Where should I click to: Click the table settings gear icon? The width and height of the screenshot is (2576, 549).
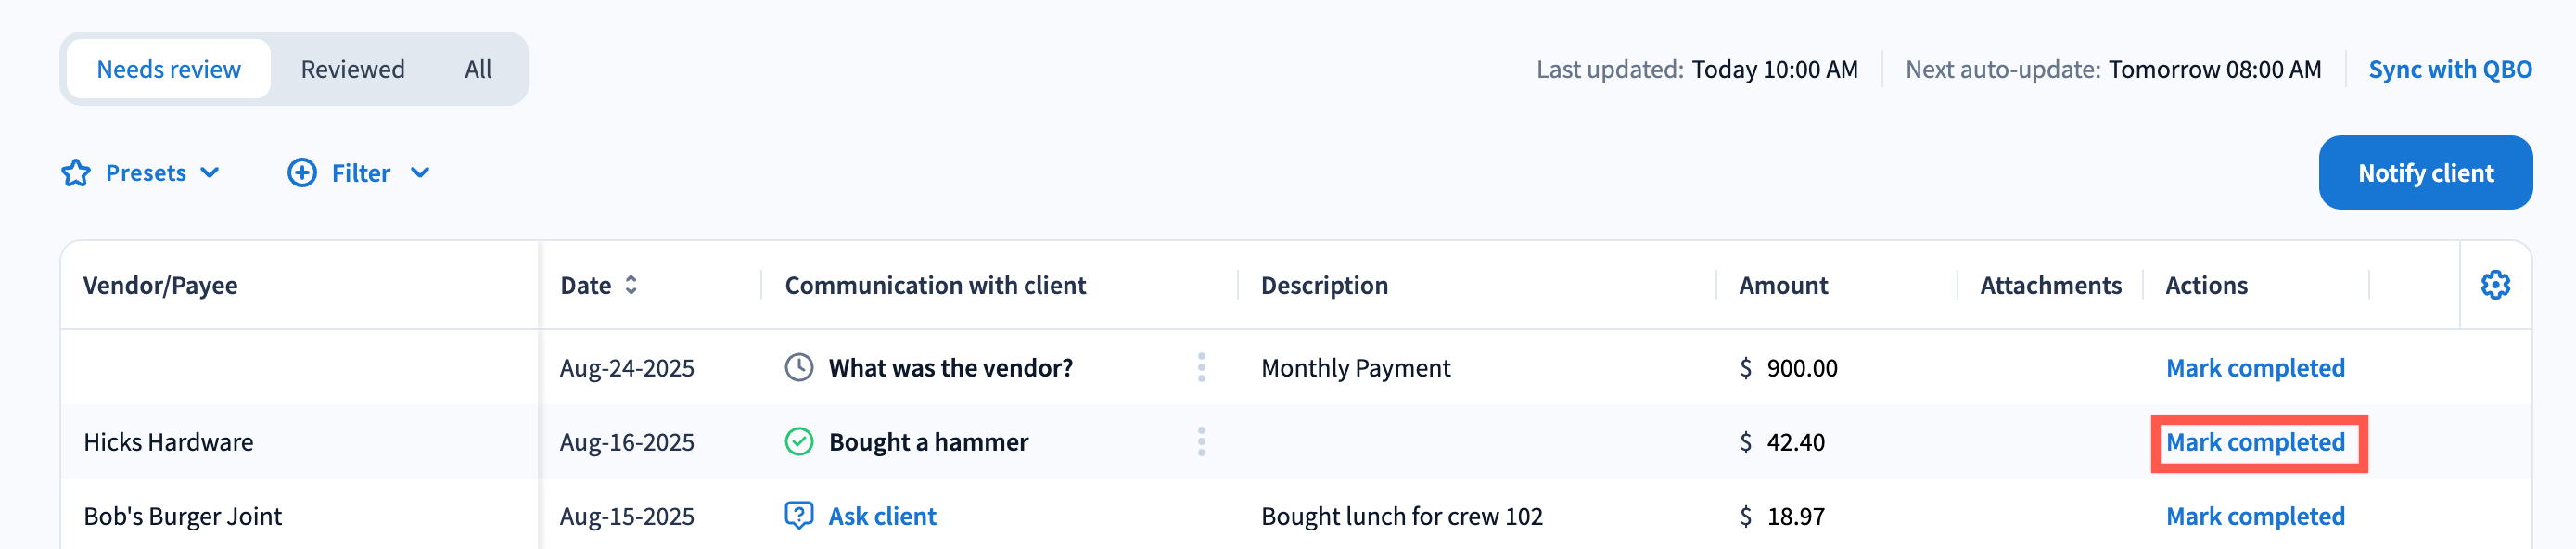pos(2494,285)
